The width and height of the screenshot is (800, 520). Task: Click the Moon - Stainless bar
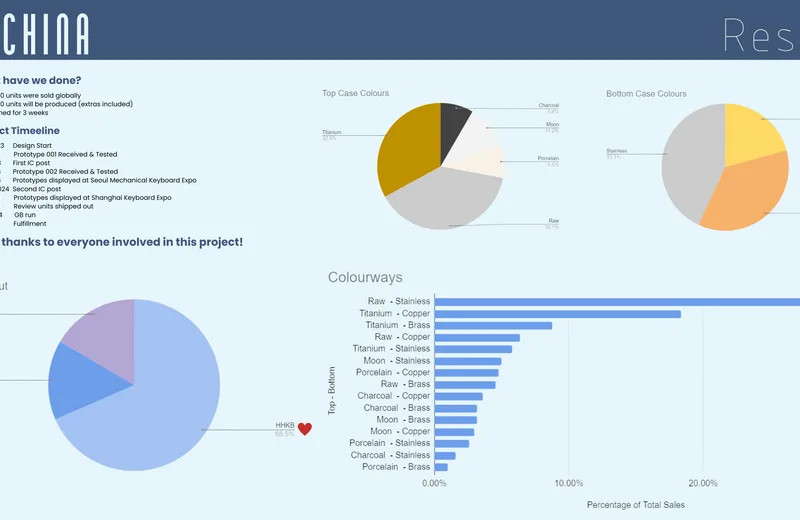tap(468, 361)
